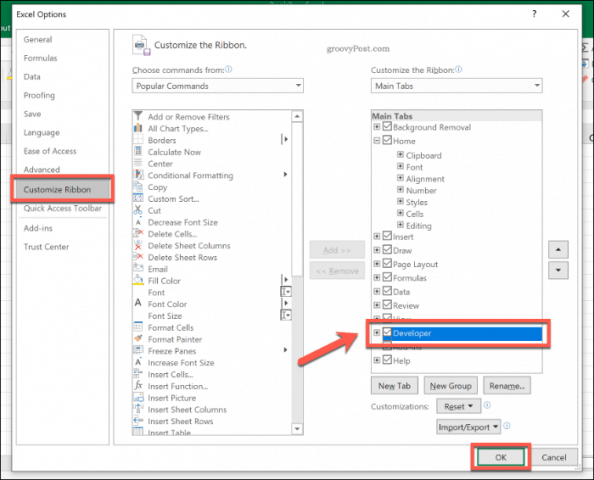Click the Move Down arrow button
The height and width of the screenshot is (480, 594).
click(558, 270)
